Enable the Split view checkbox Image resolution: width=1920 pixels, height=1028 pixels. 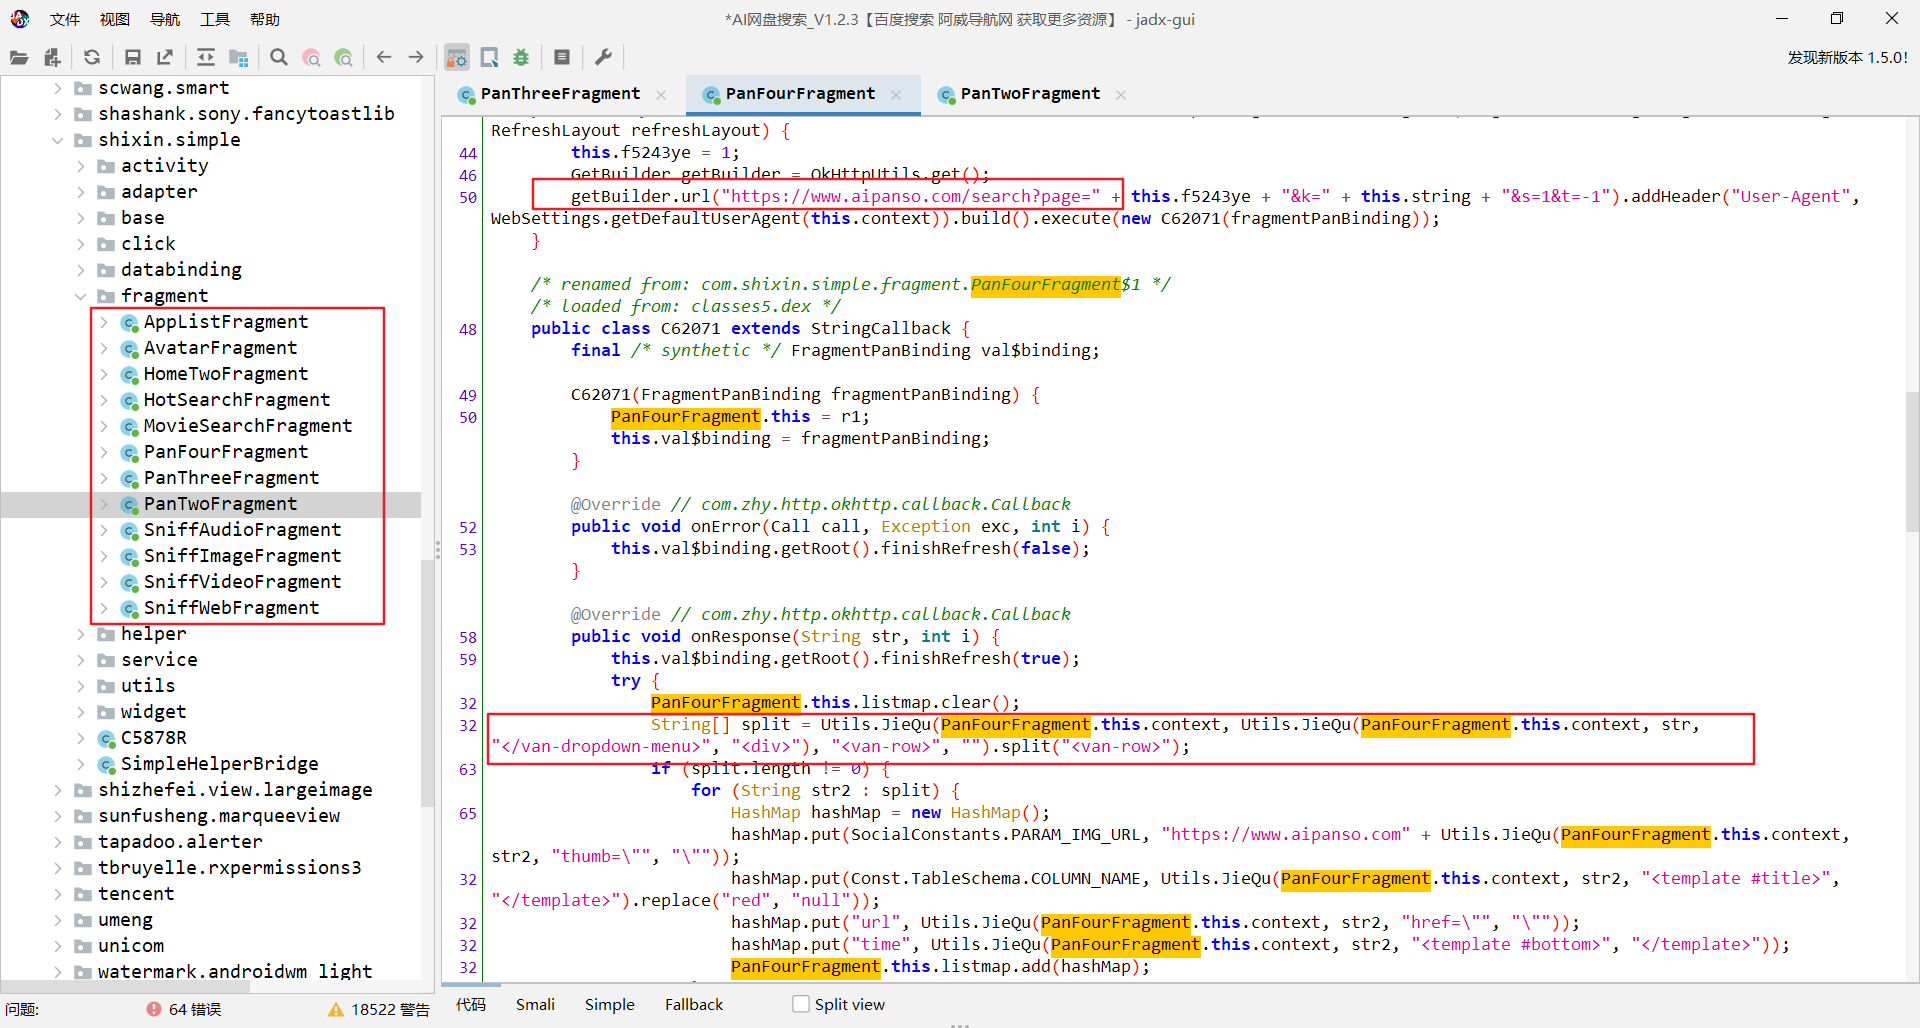pos(801,1004)
